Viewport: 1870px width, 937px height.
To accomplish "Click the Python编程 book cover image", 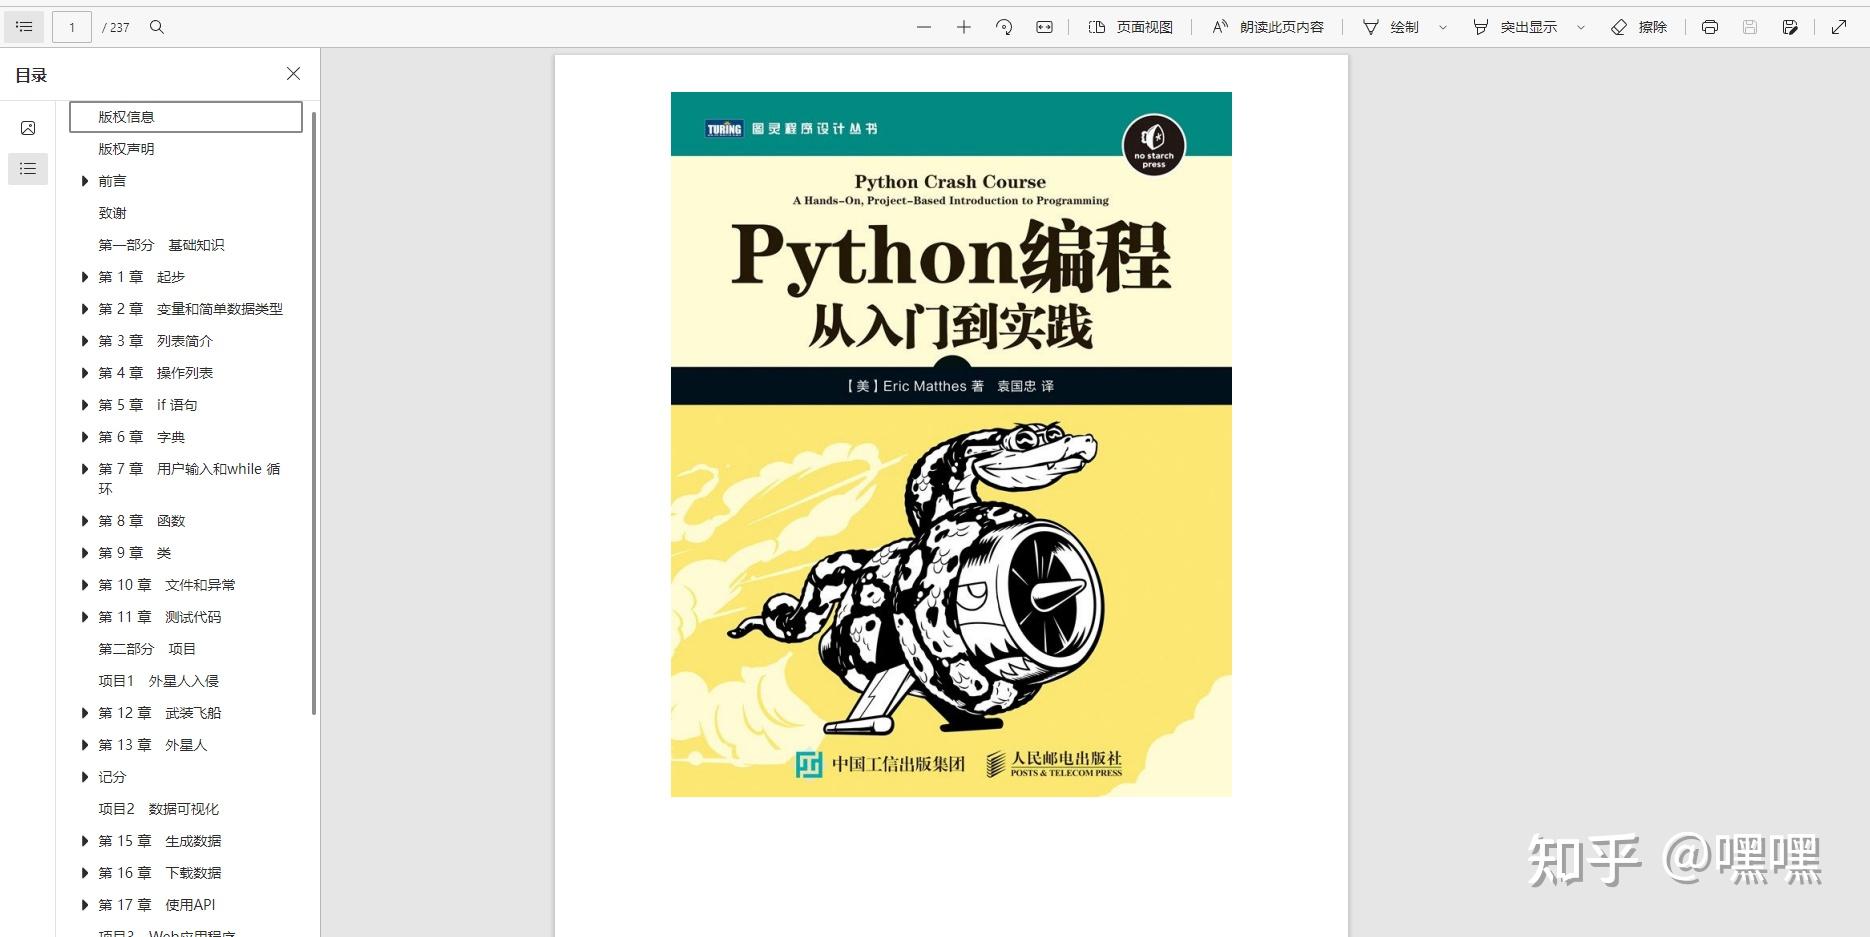I will pyautogui.click(x=951, y=444).
